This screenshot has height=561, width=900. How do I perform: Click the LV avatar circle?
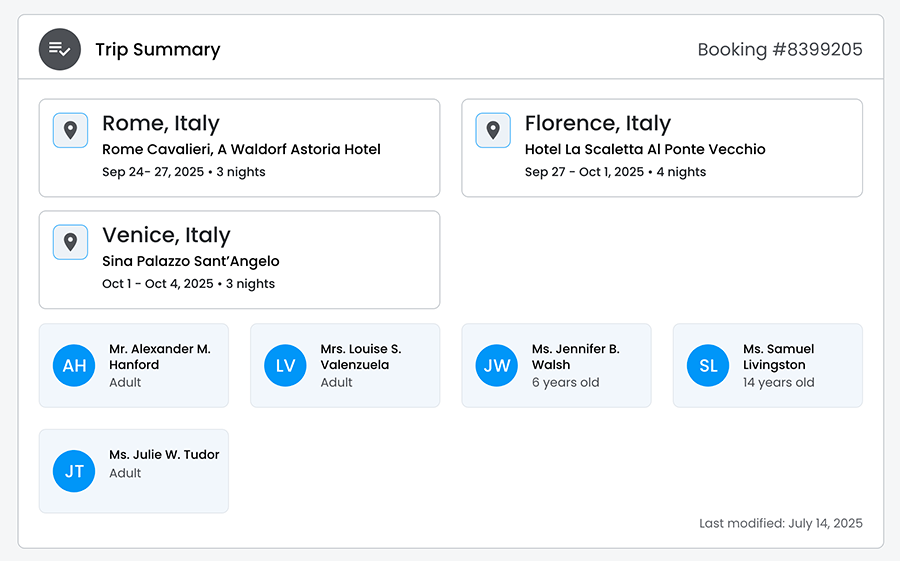pyautogui.click(x=285, y=366)
